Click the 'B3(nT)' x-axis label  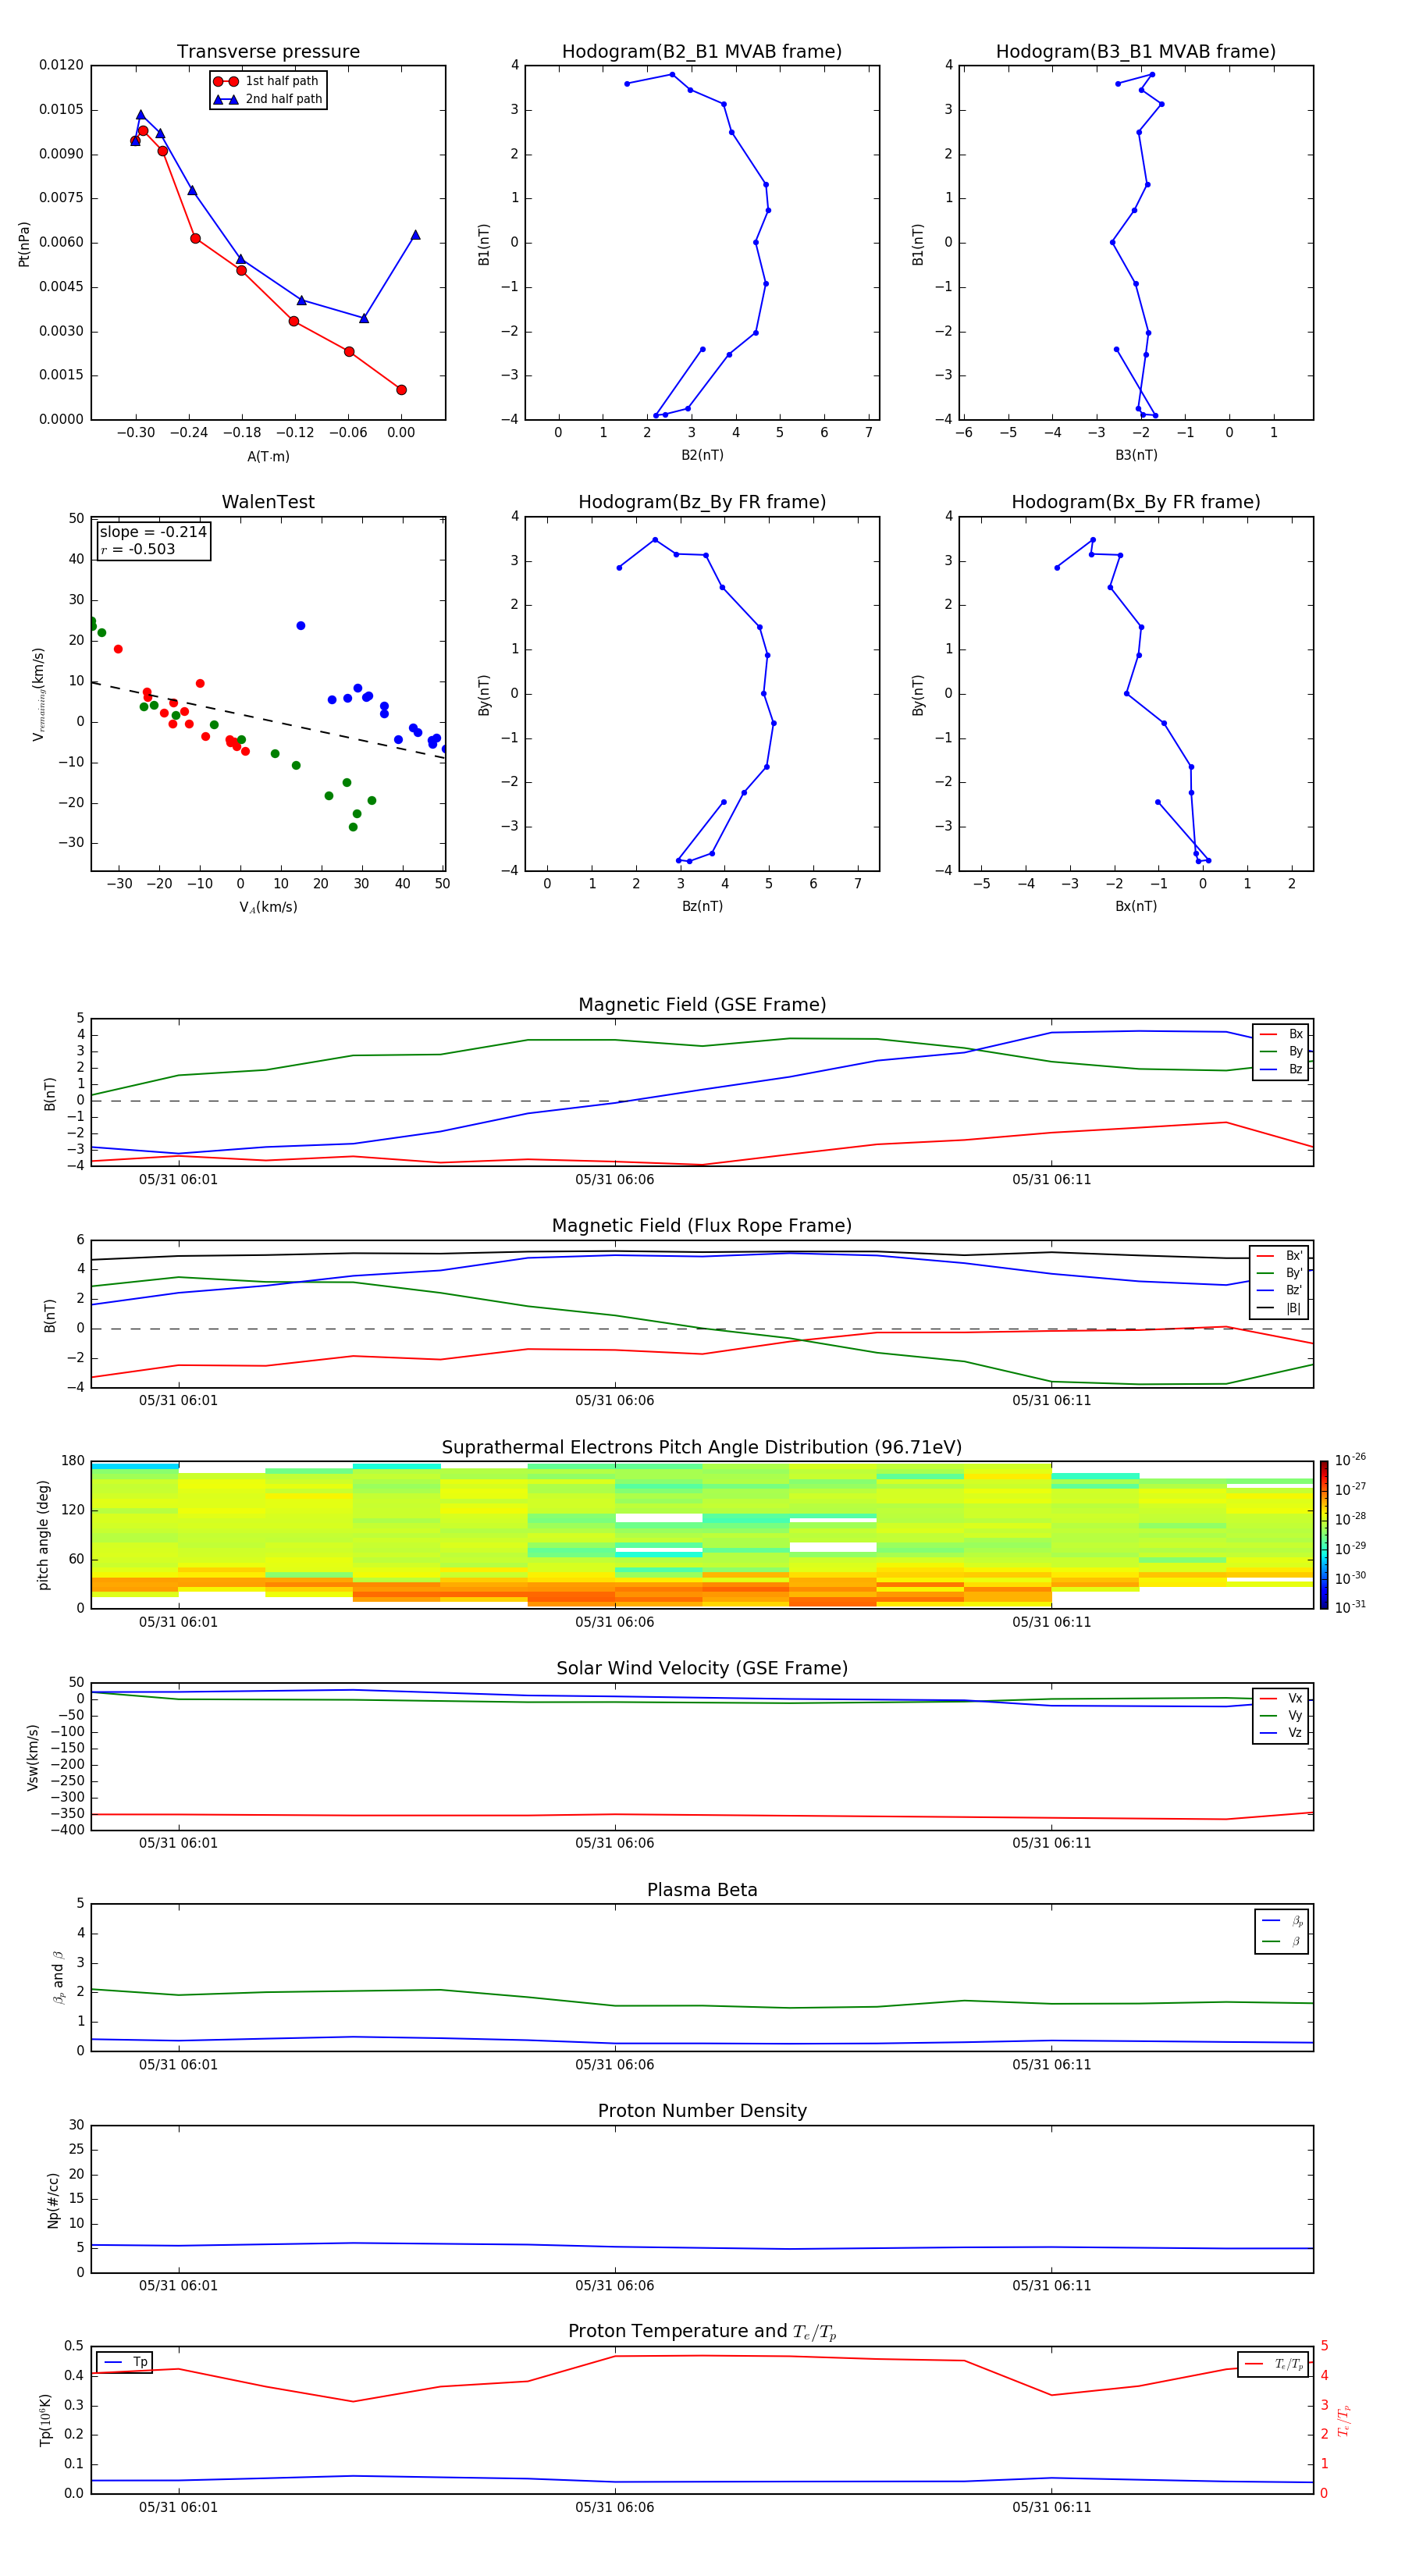pos(1136,455)
